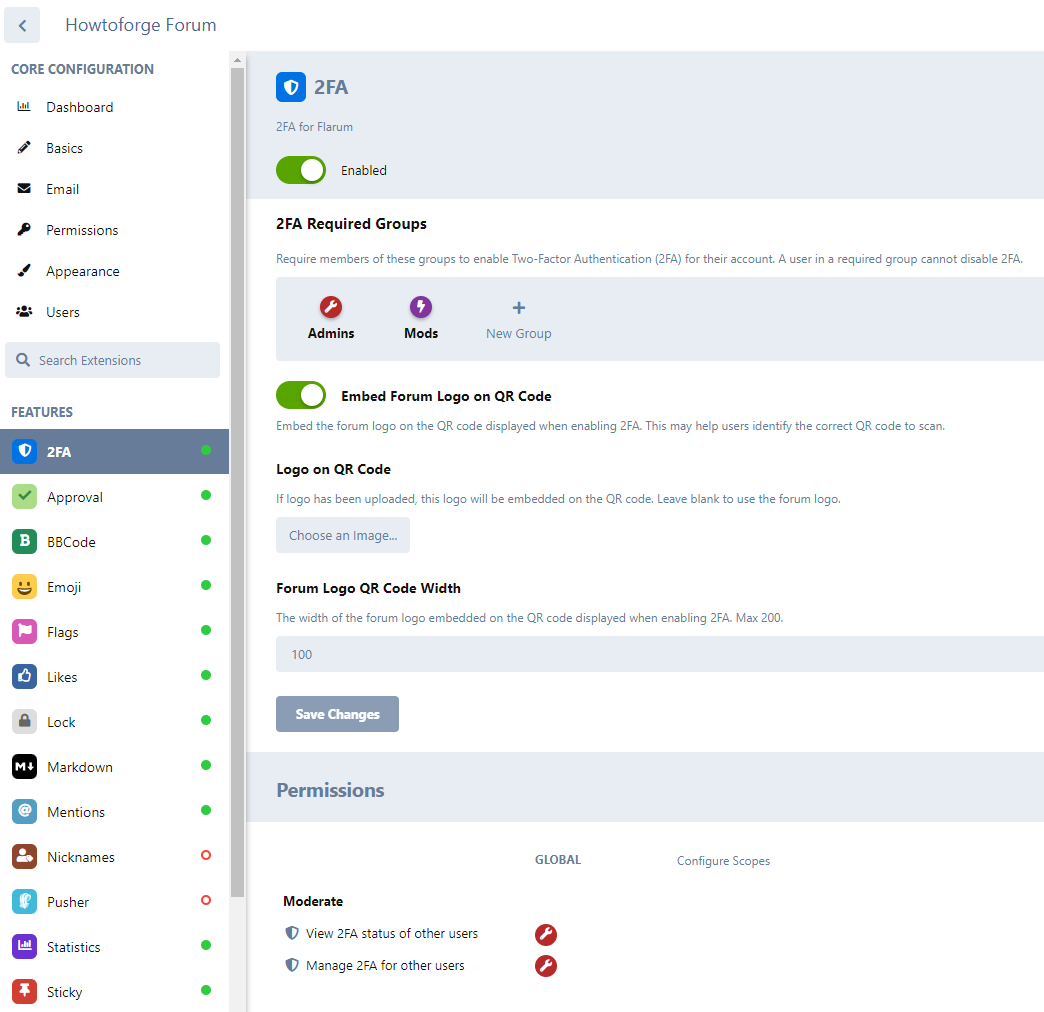This screenshot has height=1012, width=1044.
Task: Click the Emoji smiley icon
Action: (24, 587)
